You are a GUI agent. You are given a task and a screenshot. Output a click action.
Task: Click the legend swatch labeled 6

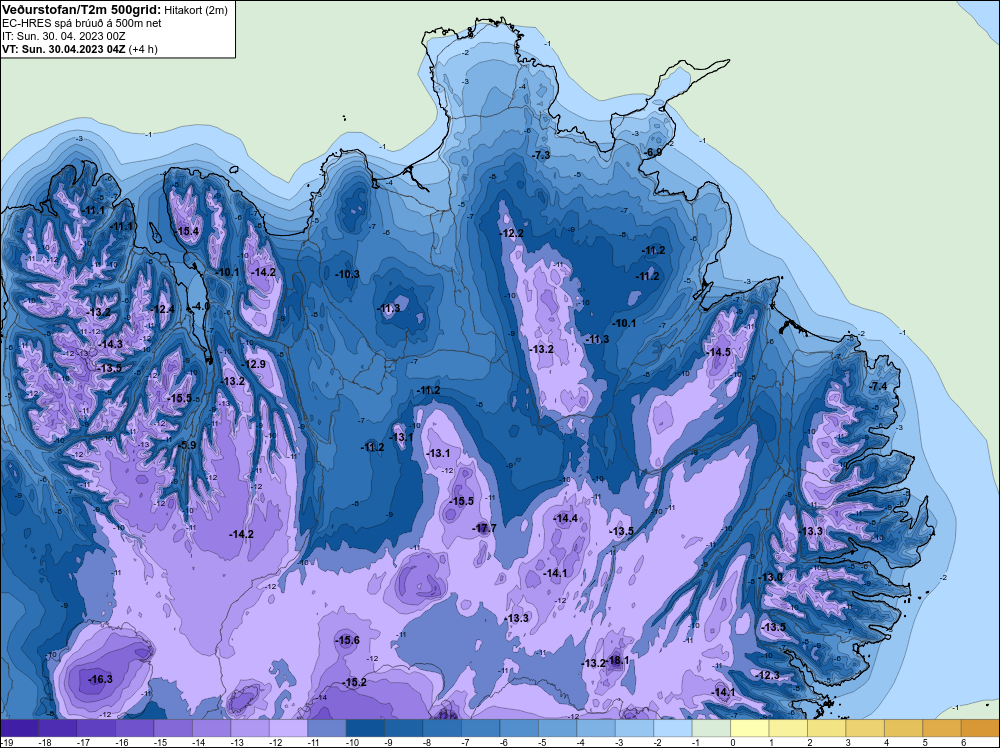point(981,728)
